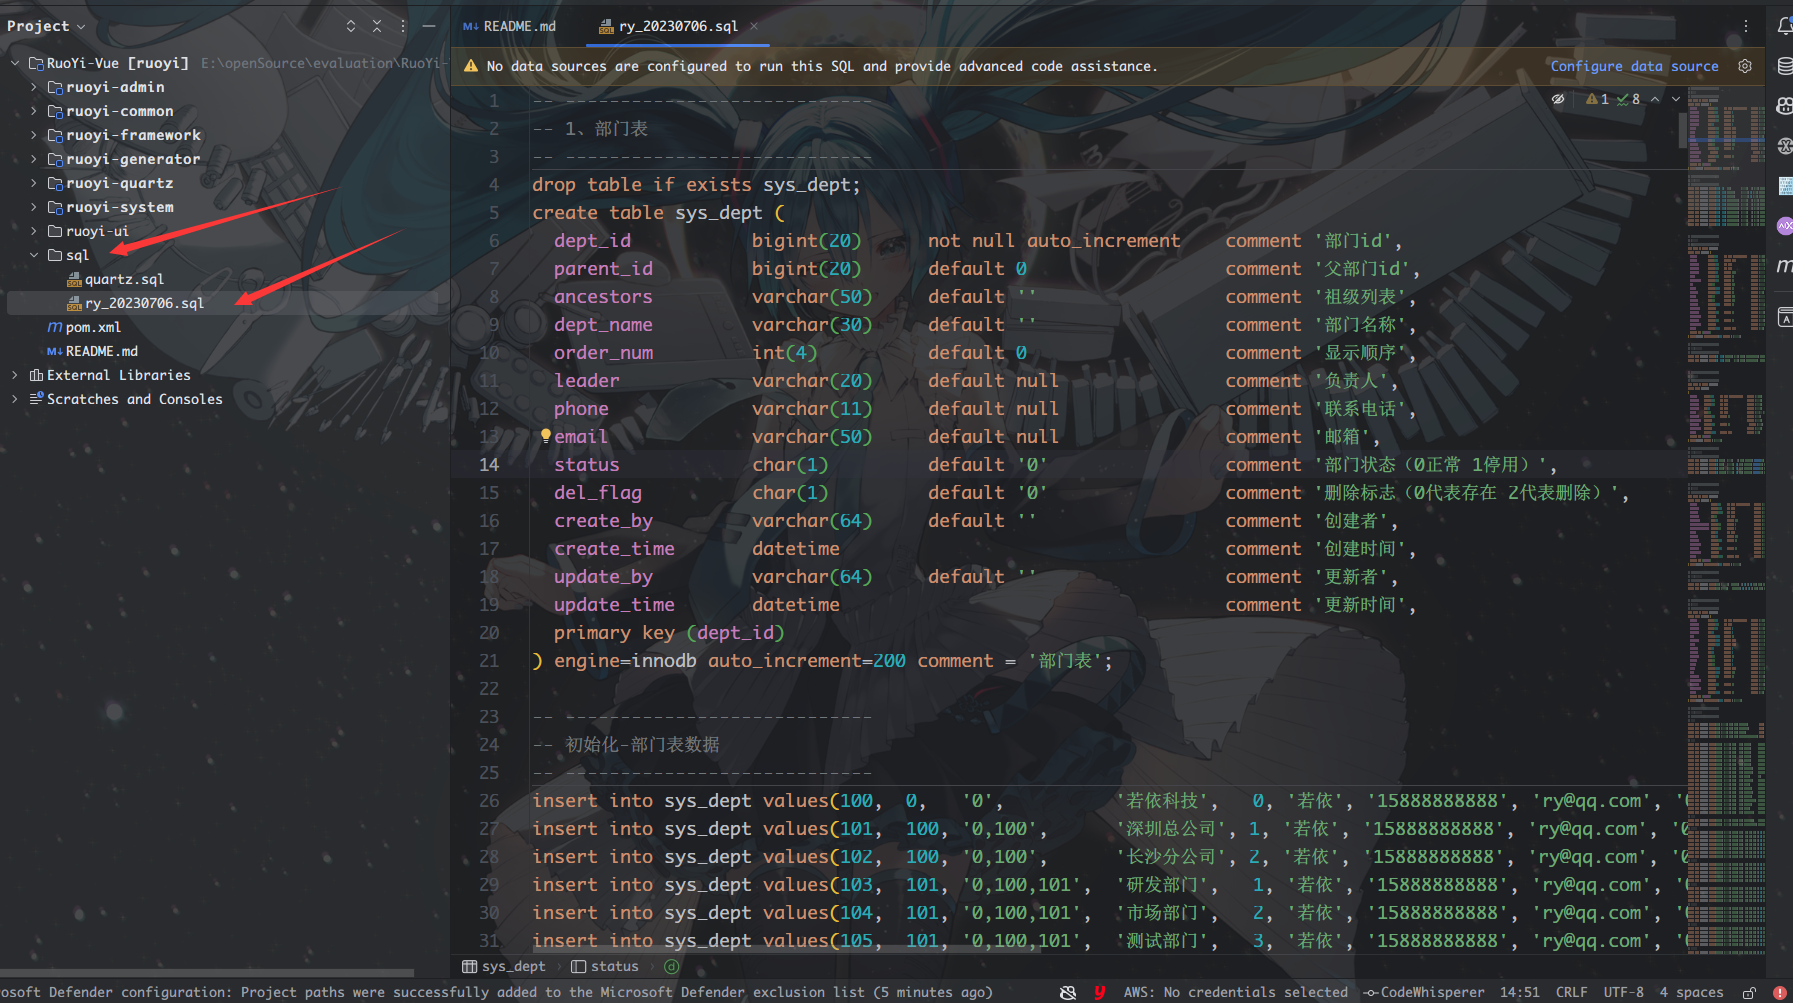Click the Expand/Collapse all icon in Project panel
The image size is (1793, 1003).
pyautogui.click(x=351, y=26)
